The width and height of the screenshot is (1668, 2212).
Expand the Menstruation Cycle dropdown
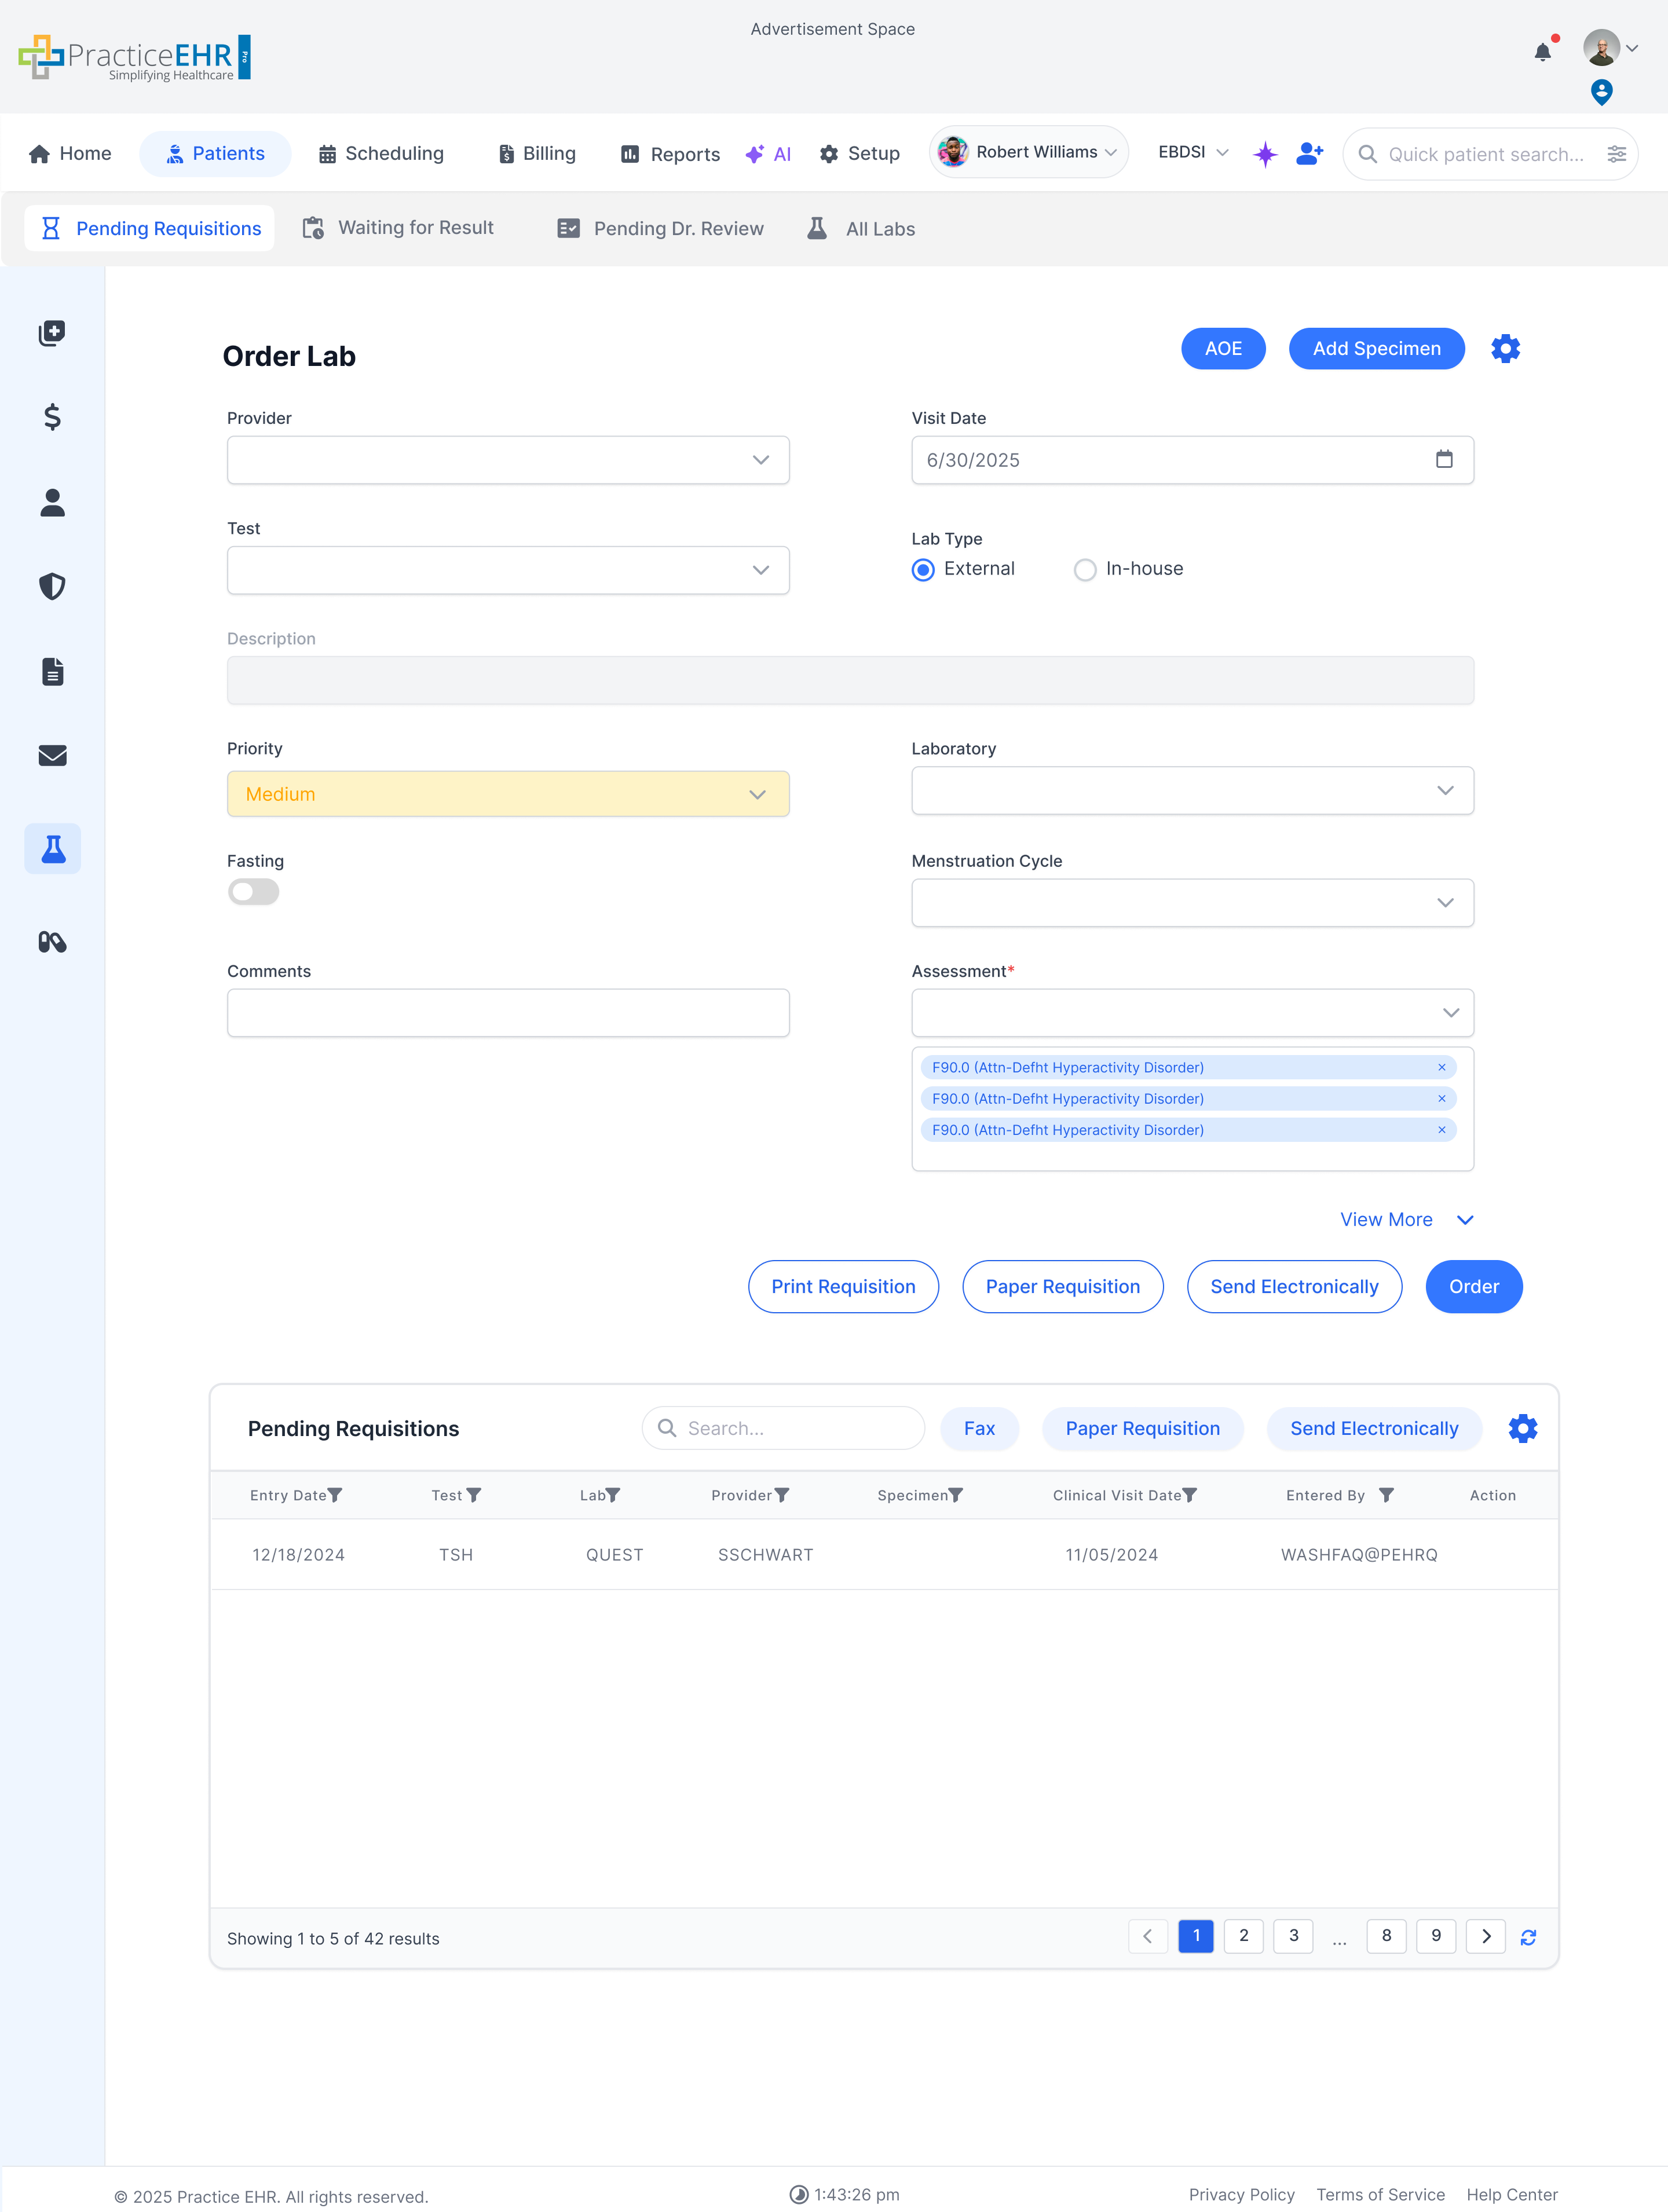coord(1192,902)
